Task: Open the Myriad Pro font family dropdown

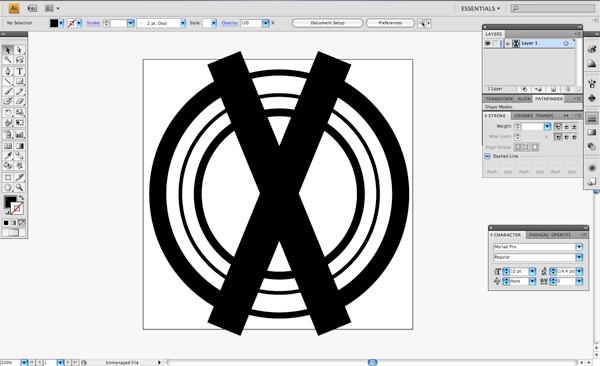Action: 579,247
